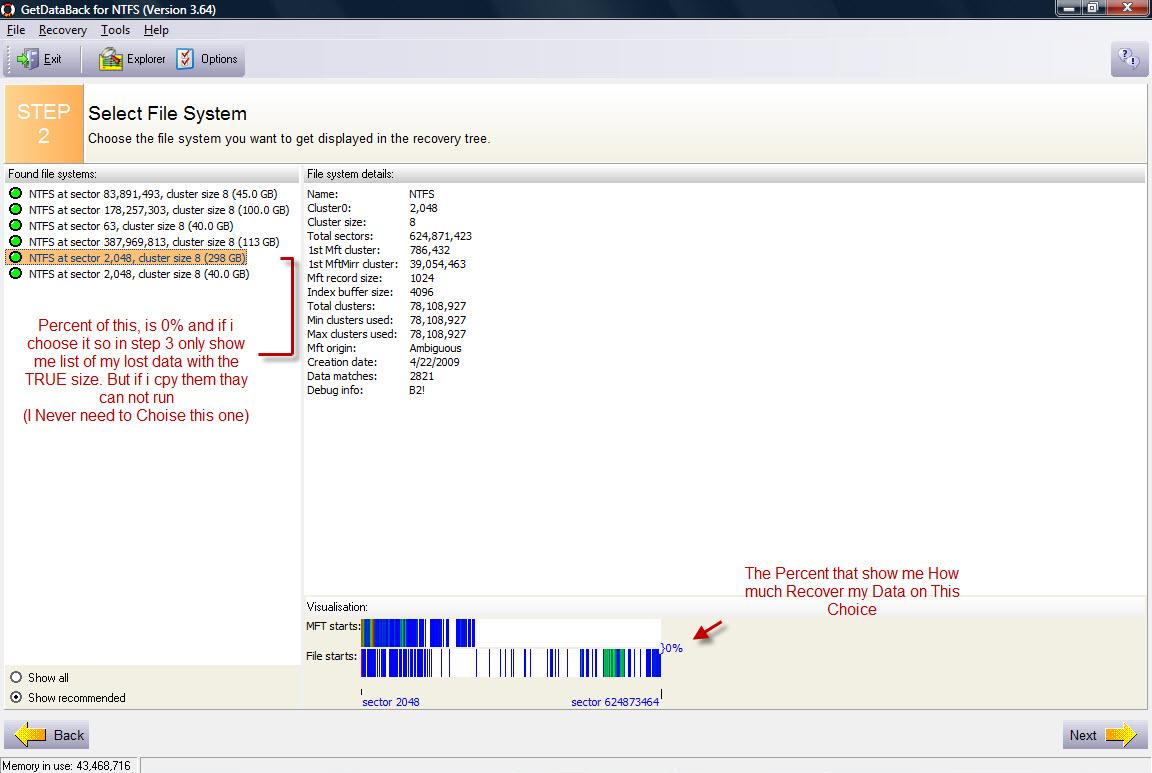1152x773 pixels.
Task: Click the Back button text
Action: point(69,735)
